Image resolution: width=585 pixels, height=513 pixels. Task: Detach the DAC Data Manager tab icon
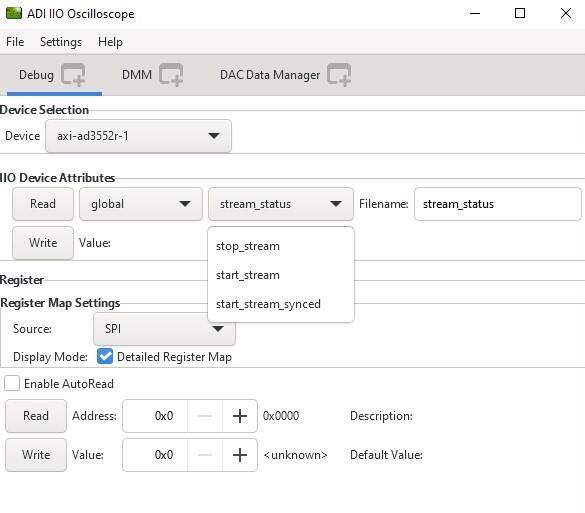(339, 75)
